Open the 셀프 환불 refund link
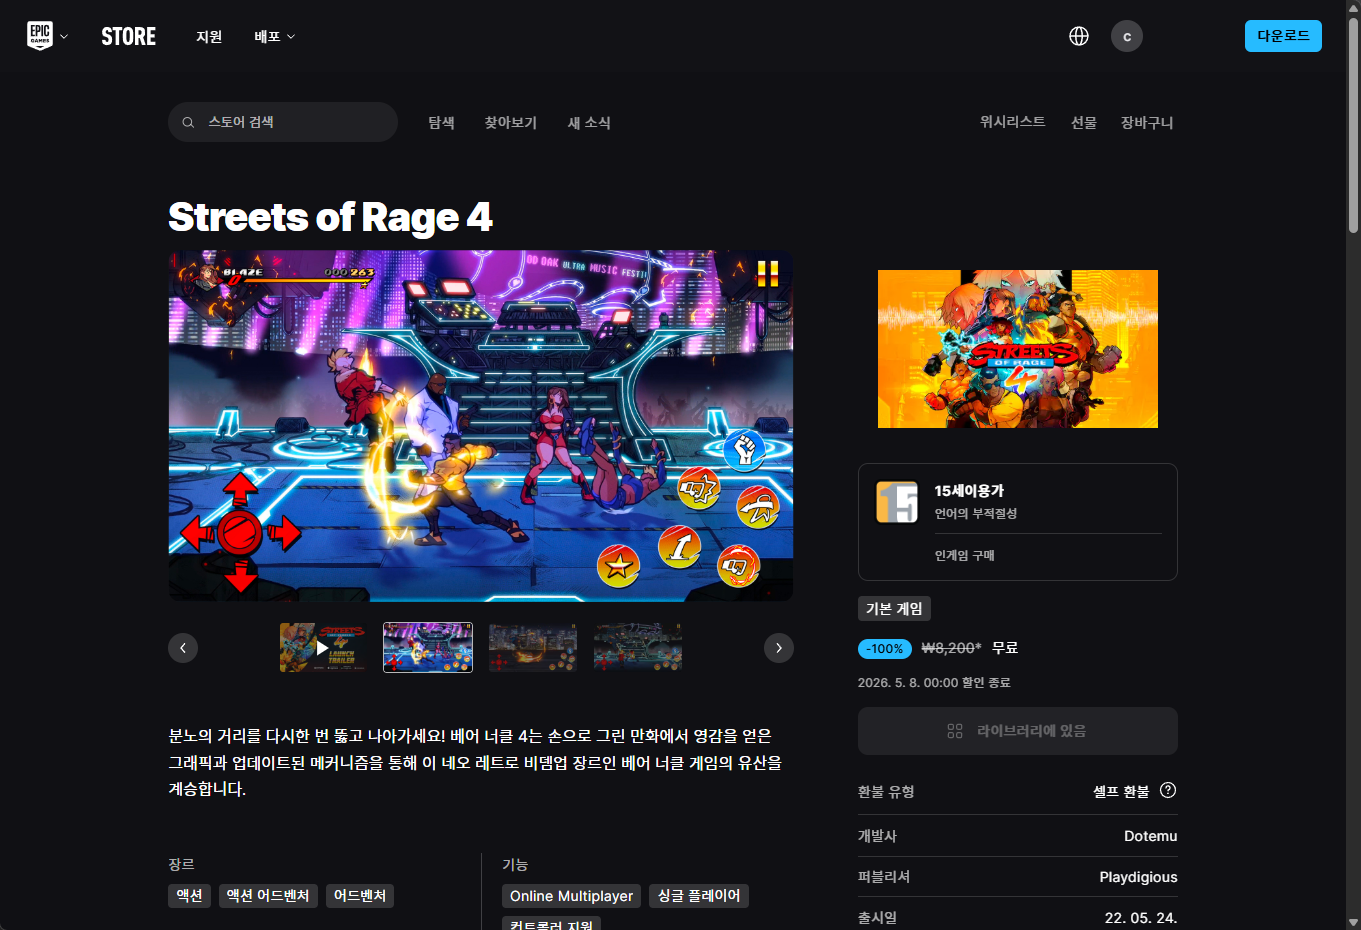1361x930 pixels. point(1121,791)
